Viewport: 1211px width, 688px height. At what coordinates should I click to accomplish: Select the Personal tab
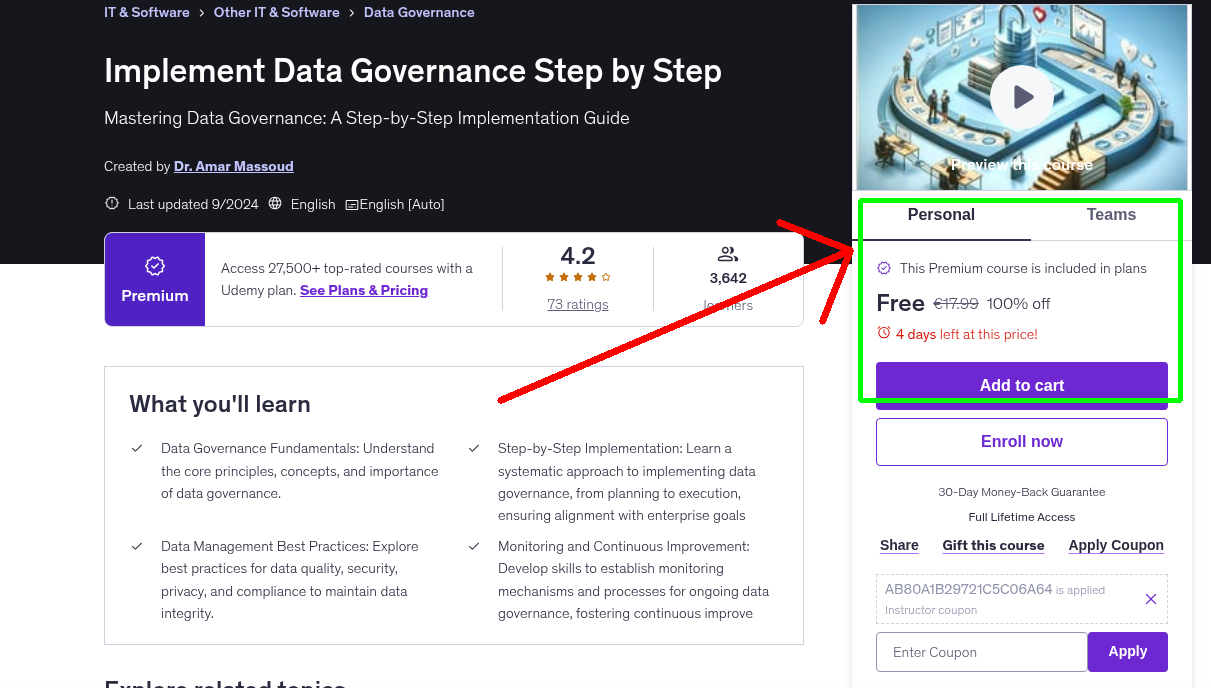pyautogui.click(x=941, y=214)
